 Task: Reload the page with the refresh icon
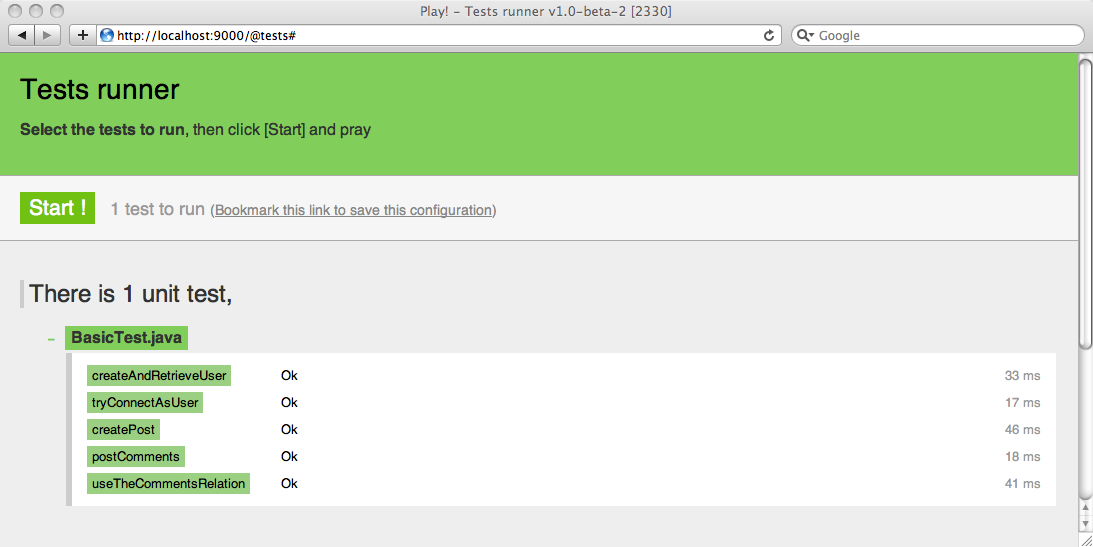769,36
